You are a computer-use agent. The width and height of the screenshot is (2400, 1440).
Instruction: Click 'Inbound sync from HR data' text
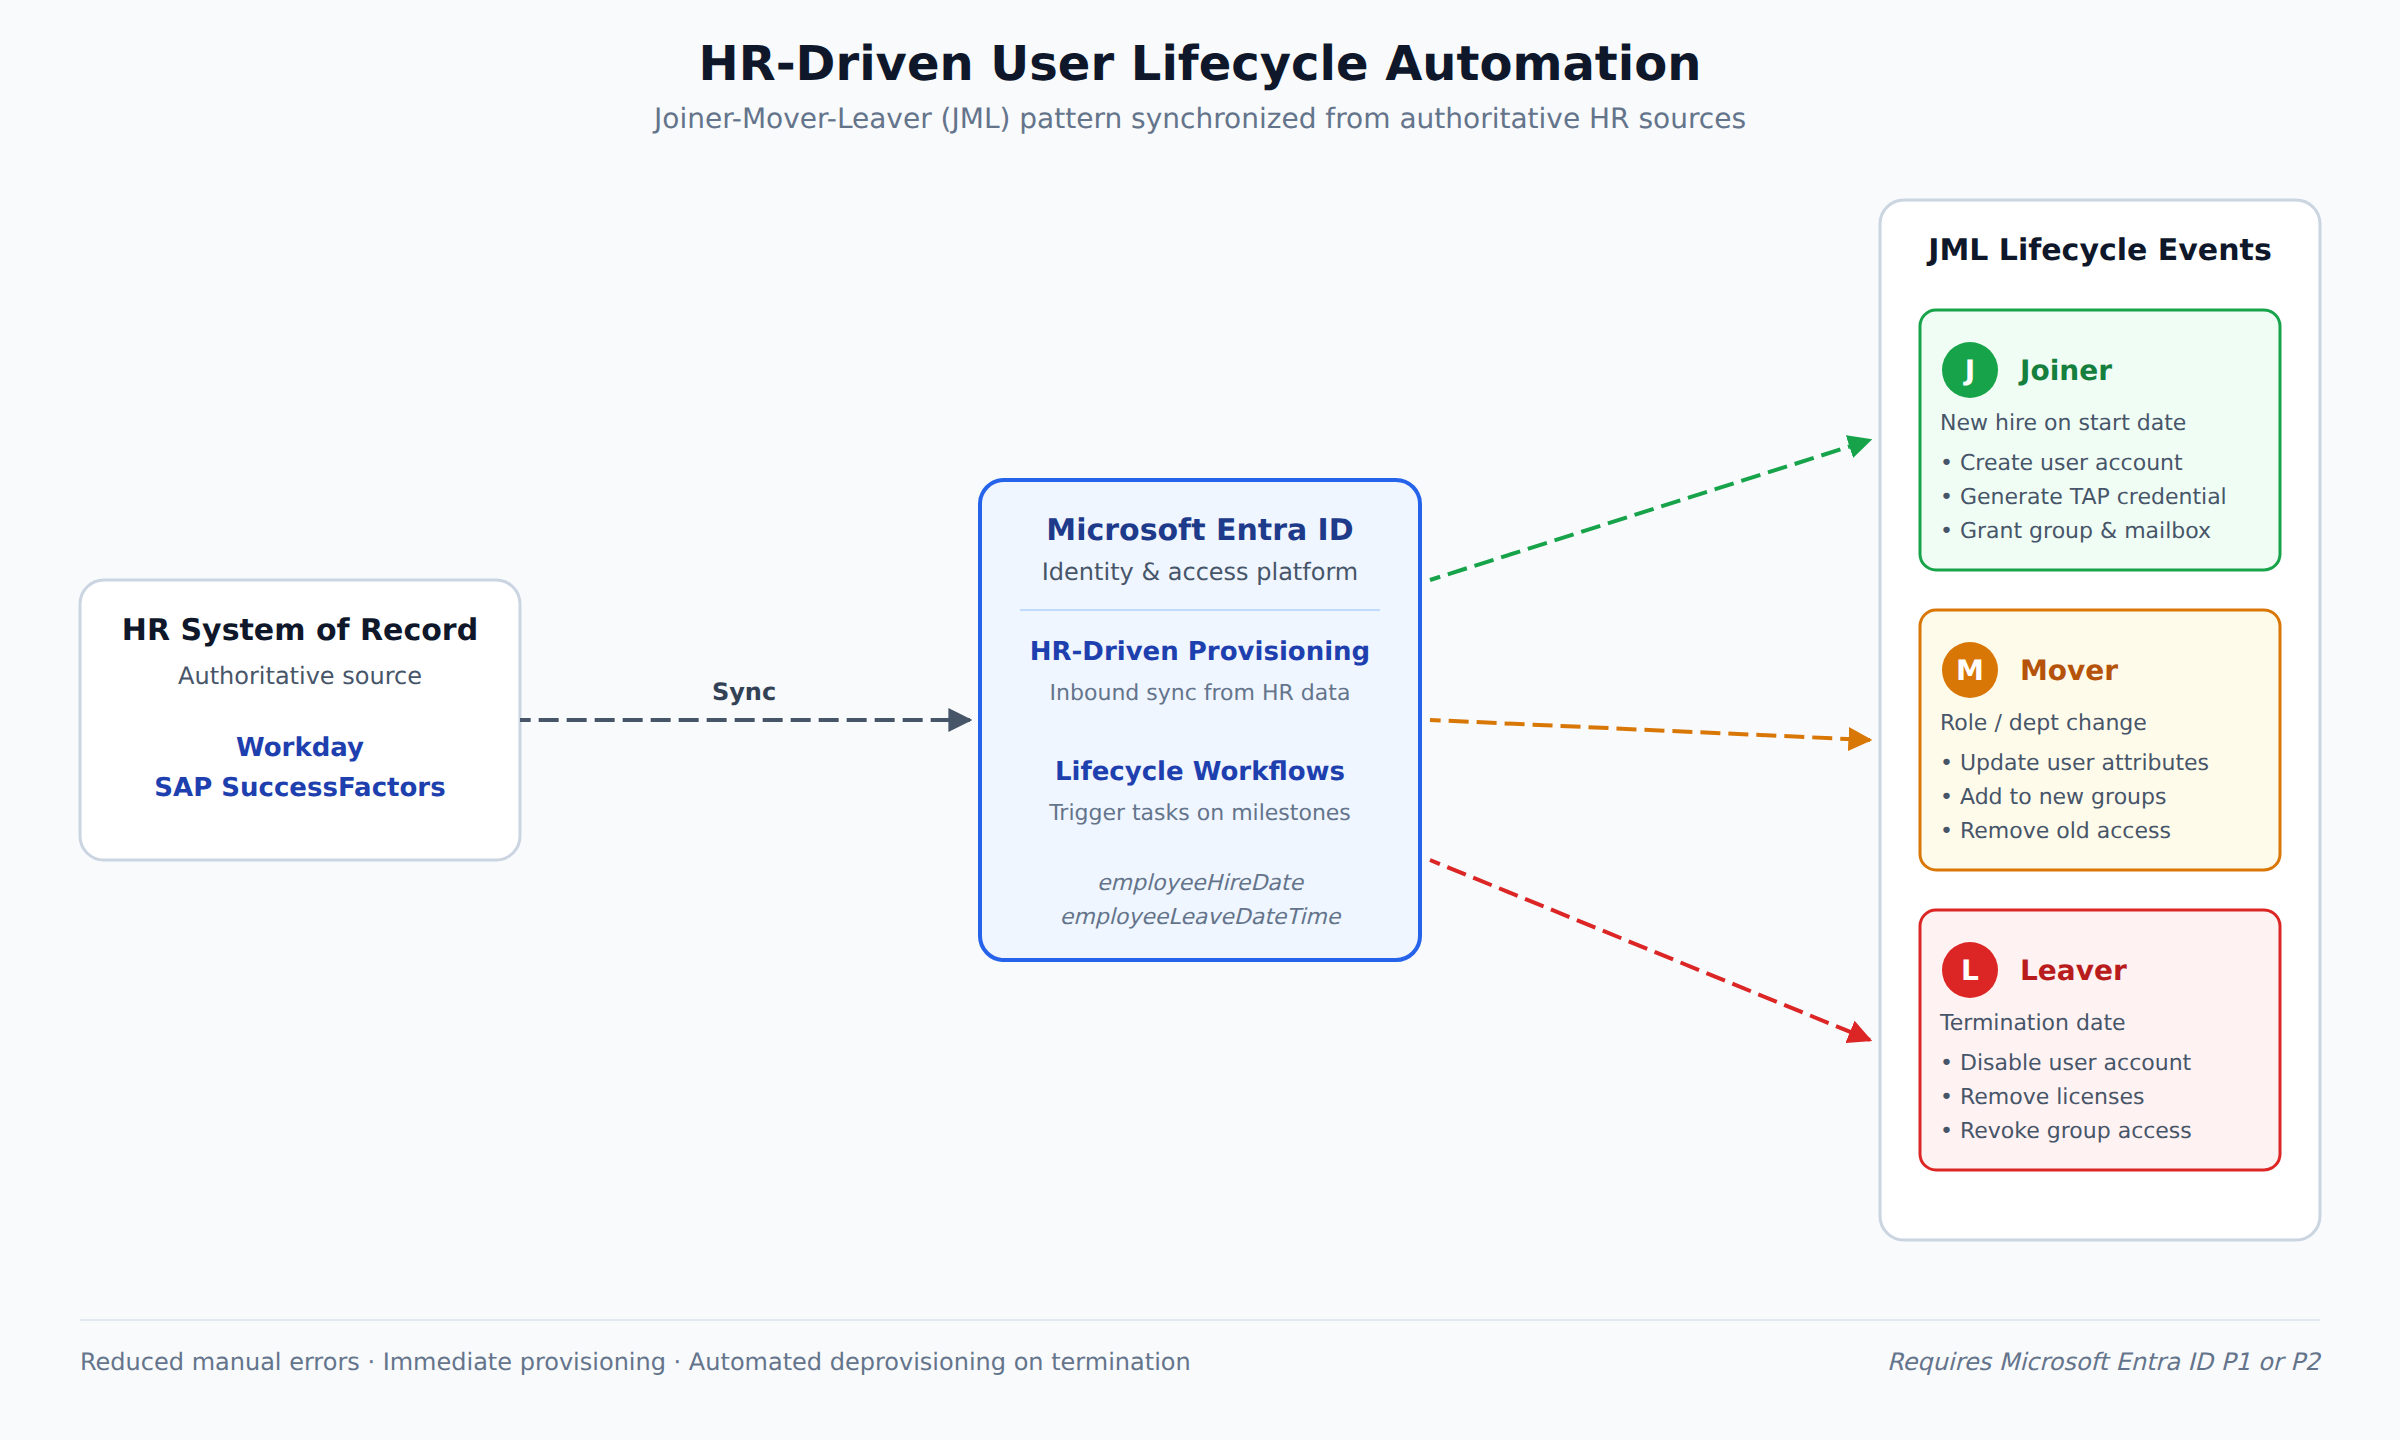coord(1199,692)
